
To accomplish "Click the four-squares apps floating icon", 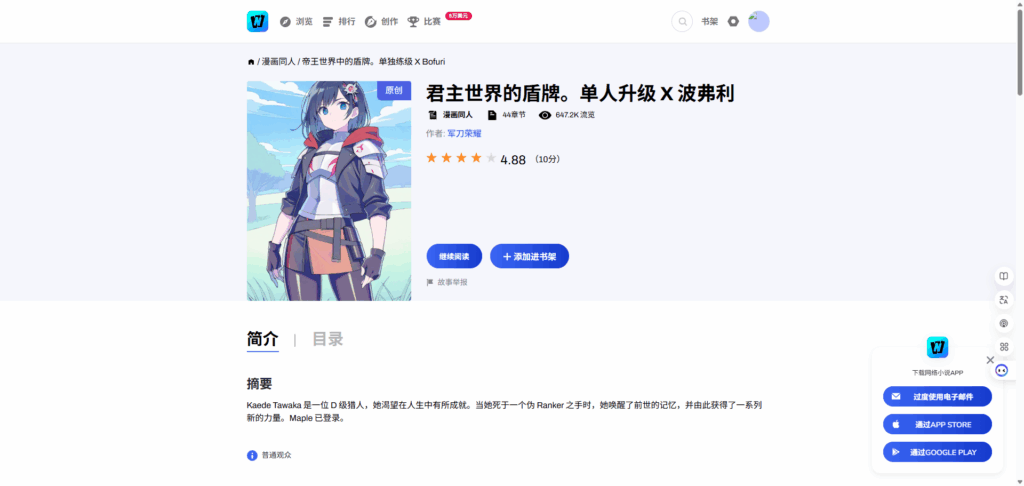I will [x=1004, y=347].
